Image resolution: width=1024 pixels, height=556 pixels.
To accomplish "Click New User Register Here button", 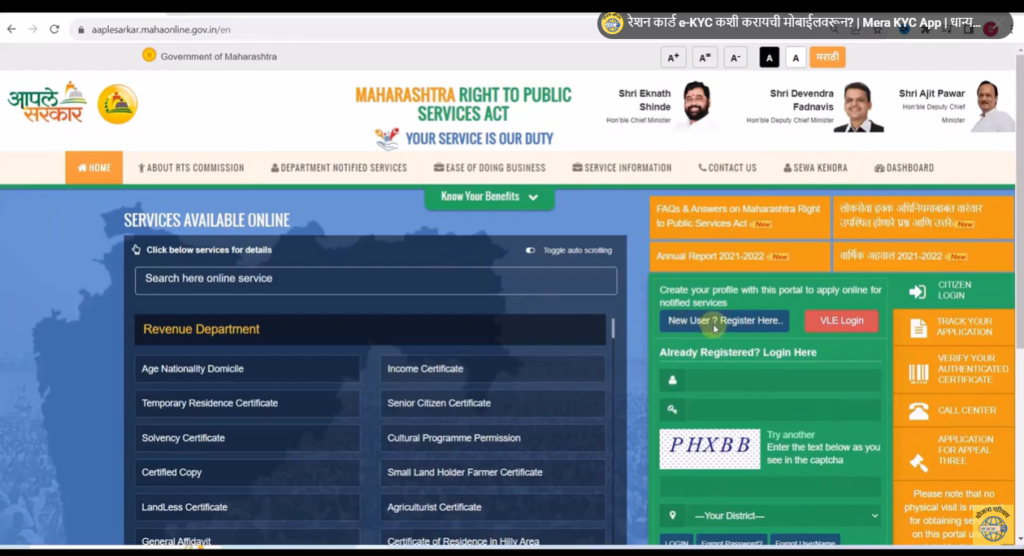I will [724, 321].
